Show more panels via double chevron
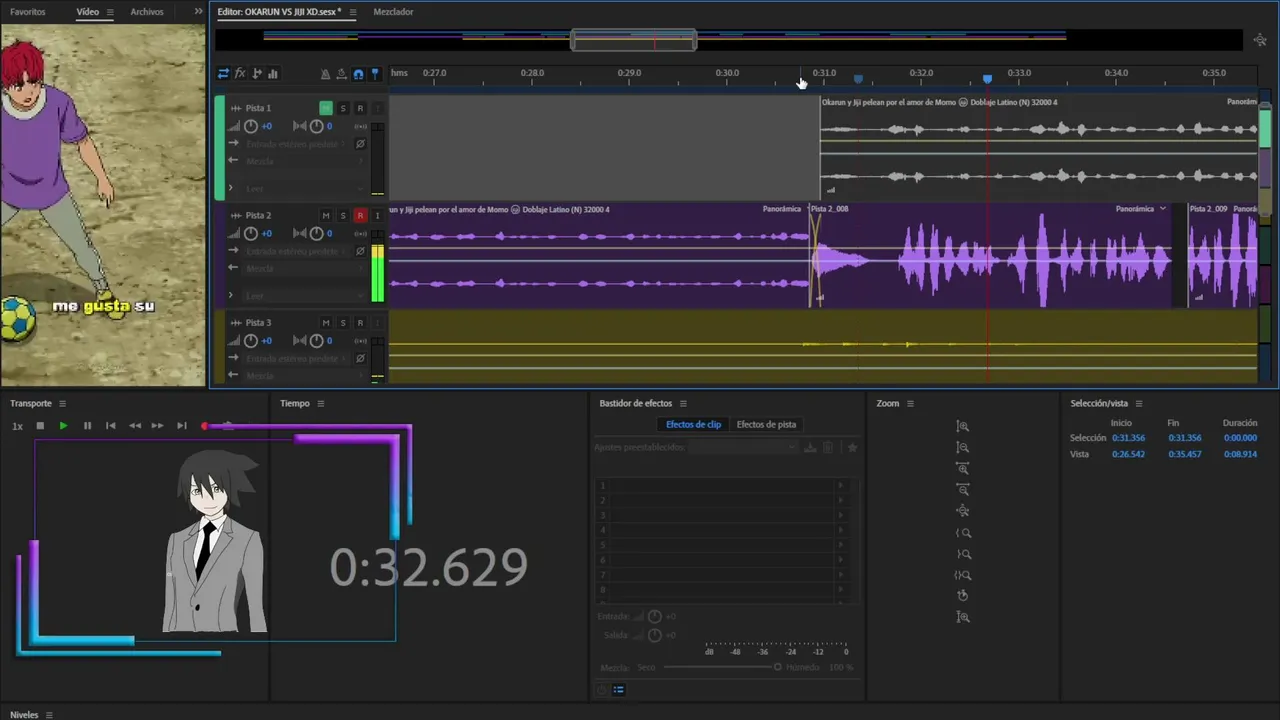 point(198,12)
